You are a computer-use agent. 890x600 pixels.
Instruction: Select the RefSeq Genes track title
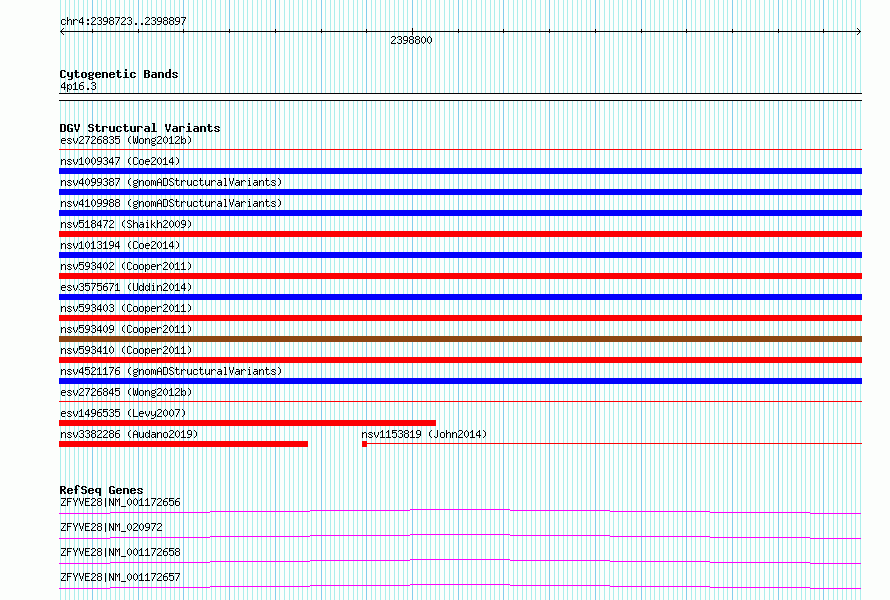[102, 490]
